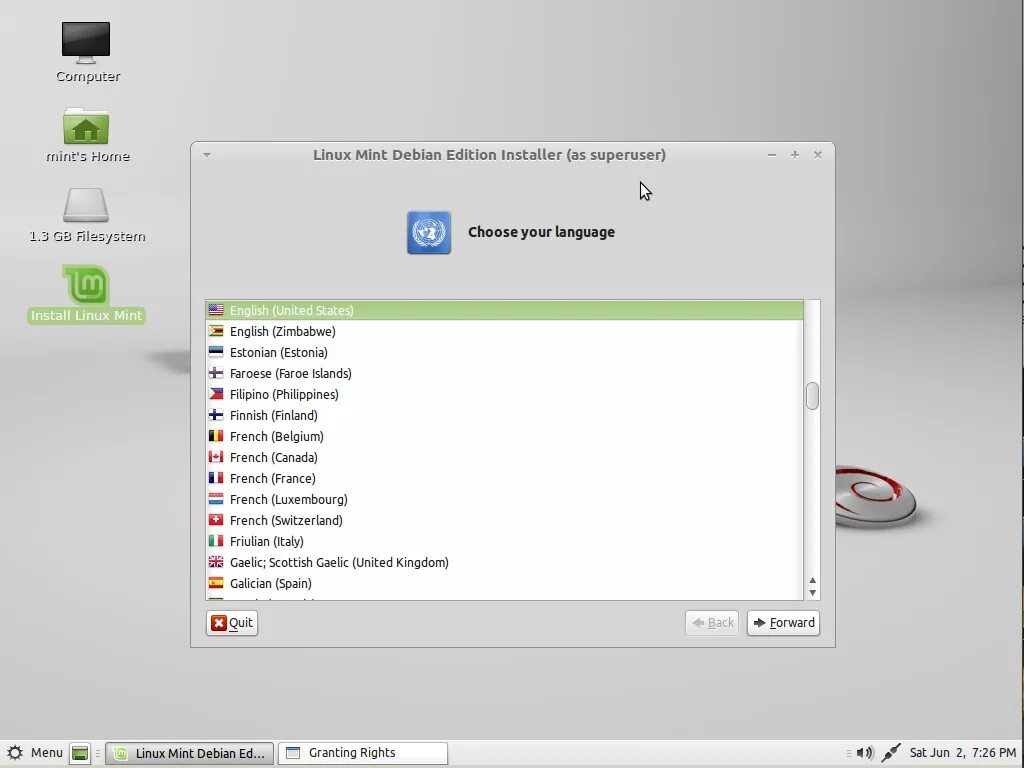Click the scrollbar down arrow
This screenshot has width=1024, height=768.
pyautogui.click(x=812, y=592)
